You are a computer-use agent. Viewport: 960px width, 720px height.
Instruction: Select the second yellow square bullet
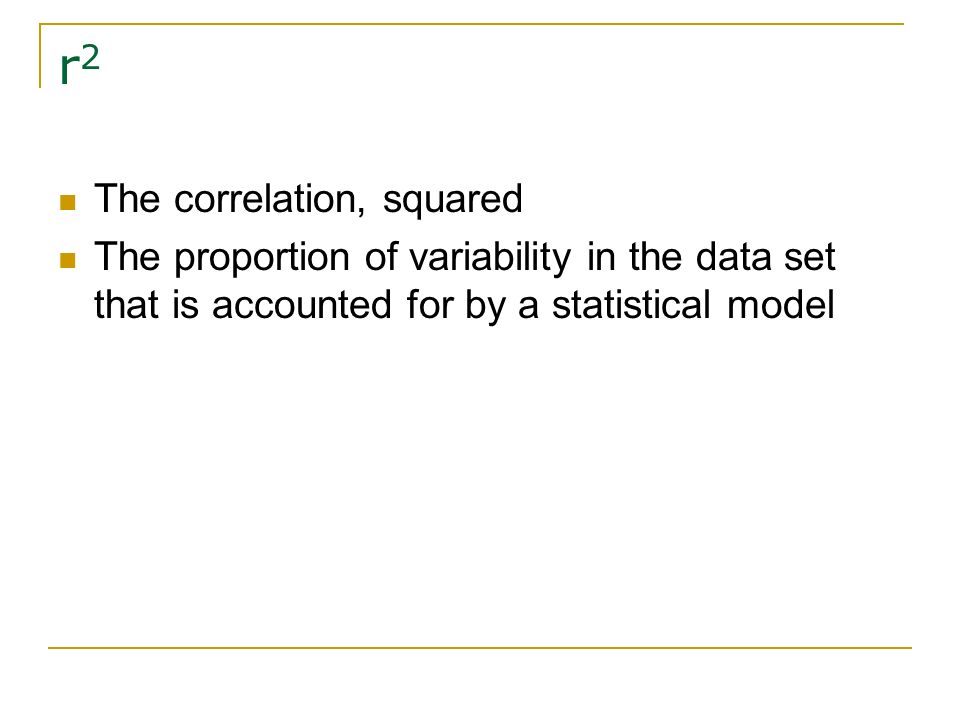tap(68, 260)
